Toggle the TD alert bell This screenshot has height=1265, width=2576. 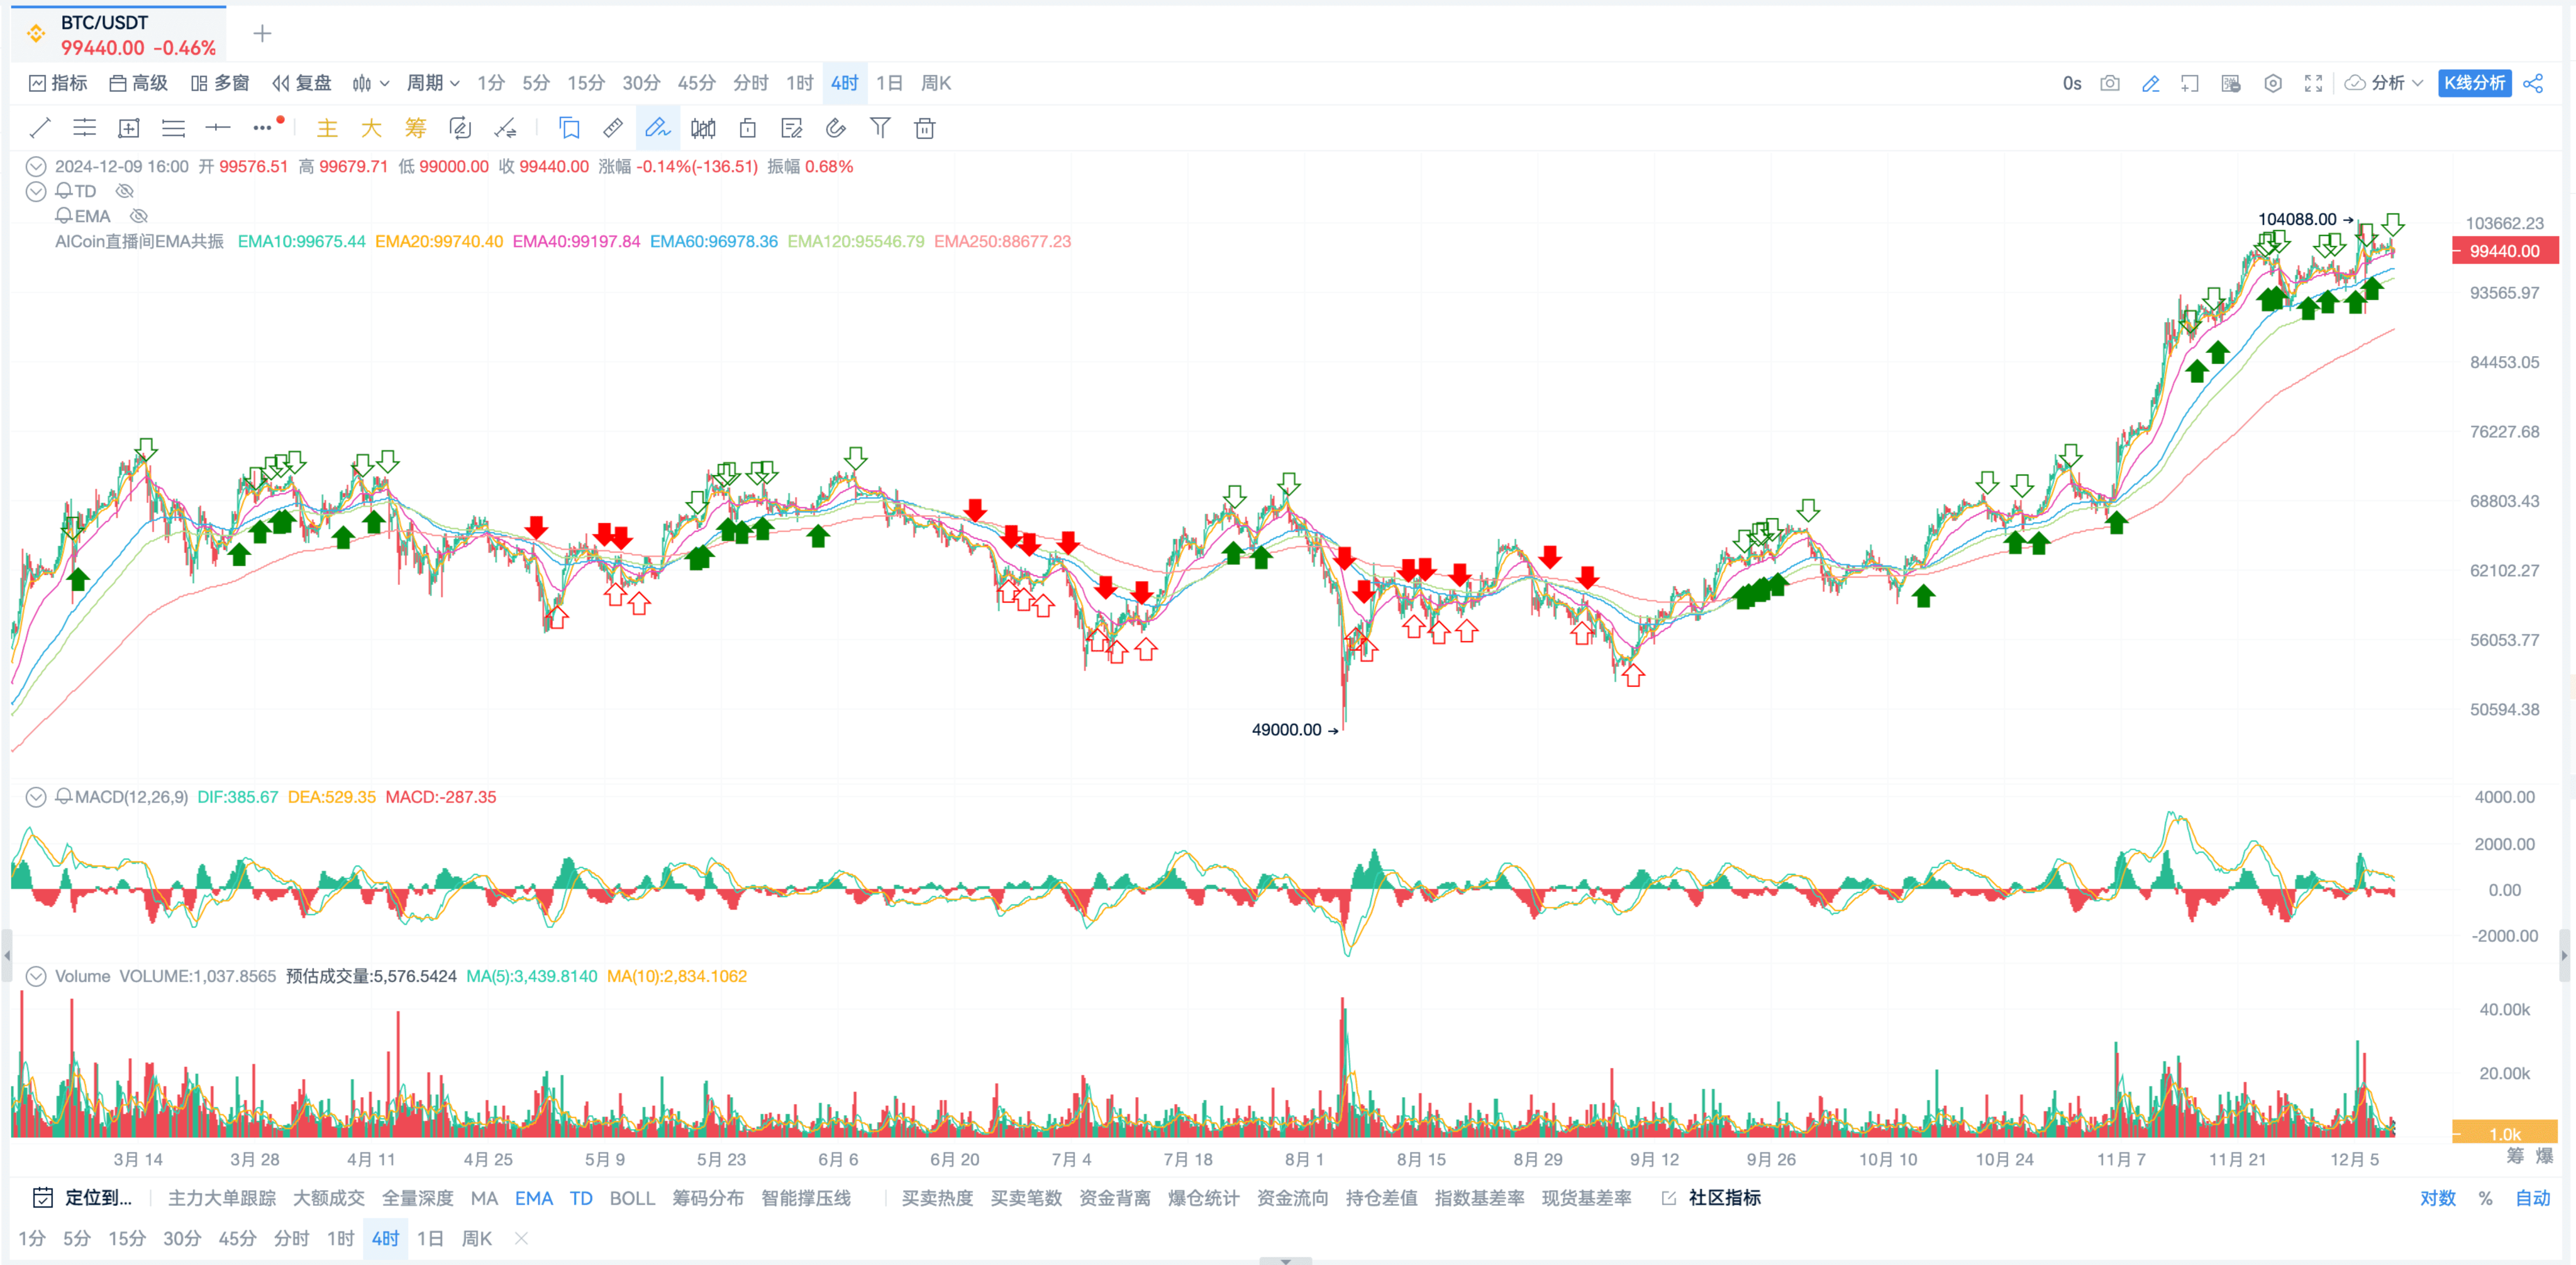click(x=63, y=191)
